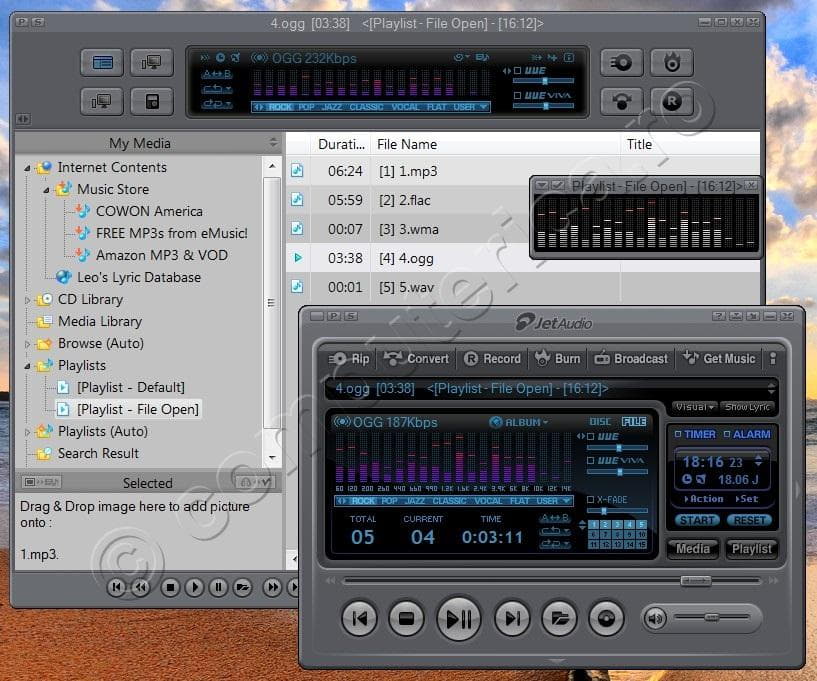Click the play button in media window bottom bar
Image resolution: width=817 pixels, height=681 pixels.
194,588
